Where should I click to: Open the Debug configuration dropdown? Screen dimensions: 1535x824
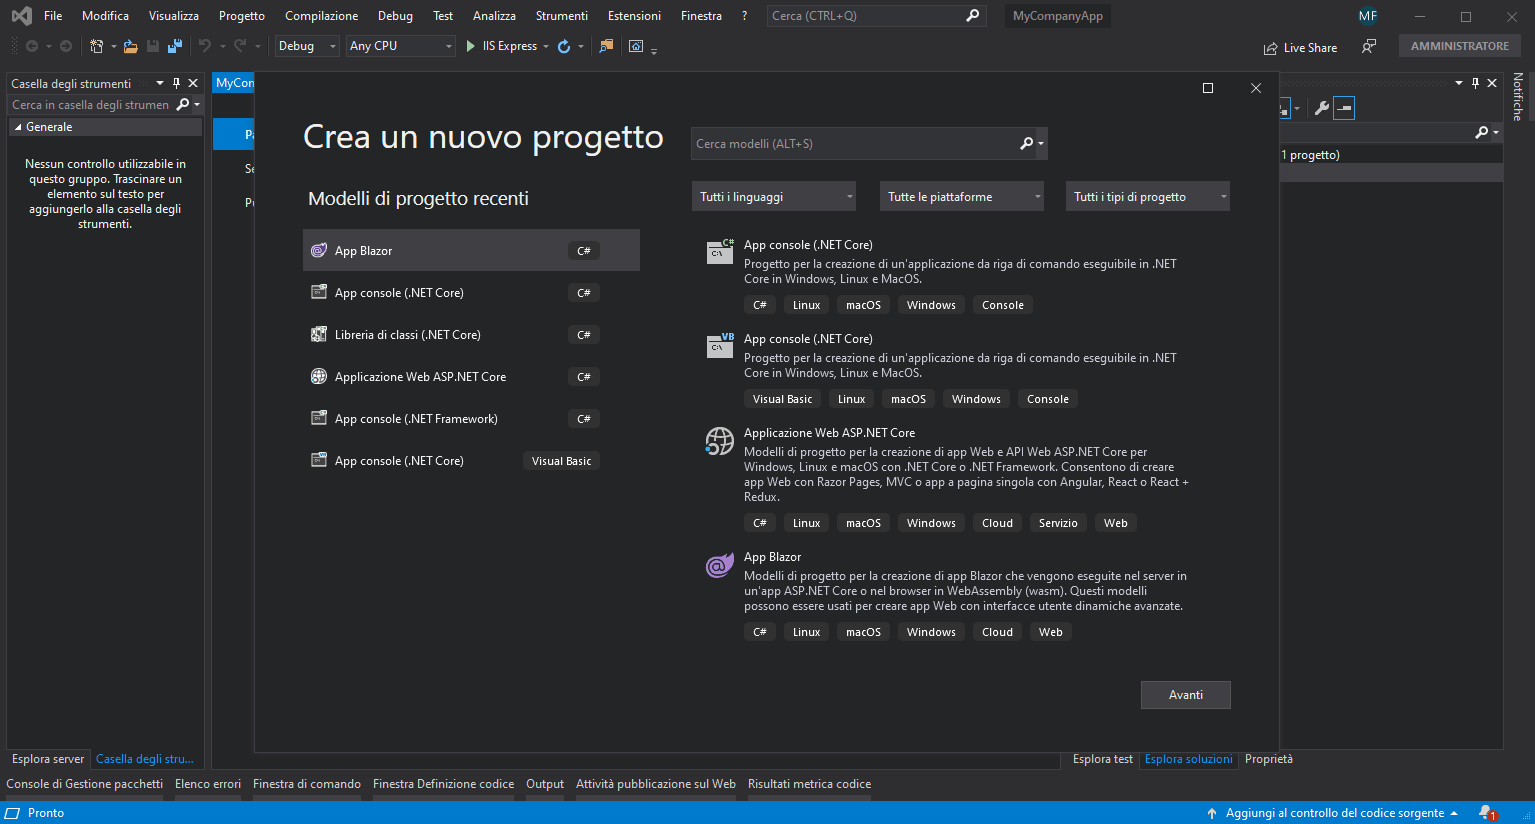point(307,46)
